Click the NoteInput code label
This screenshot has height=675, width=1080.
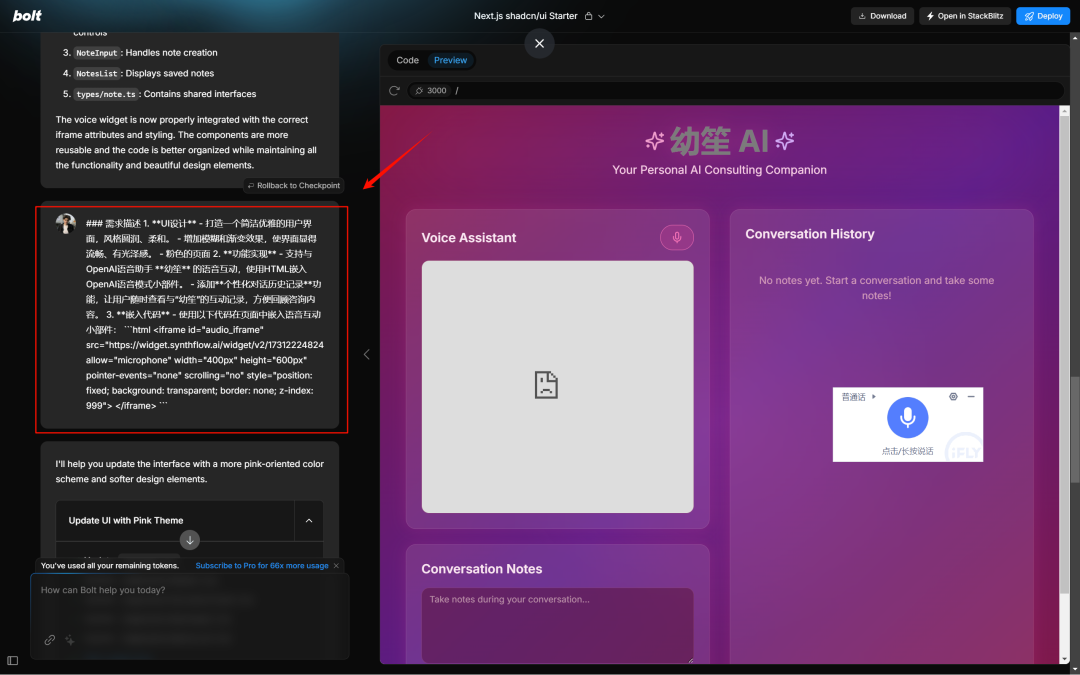coord(97,53)
